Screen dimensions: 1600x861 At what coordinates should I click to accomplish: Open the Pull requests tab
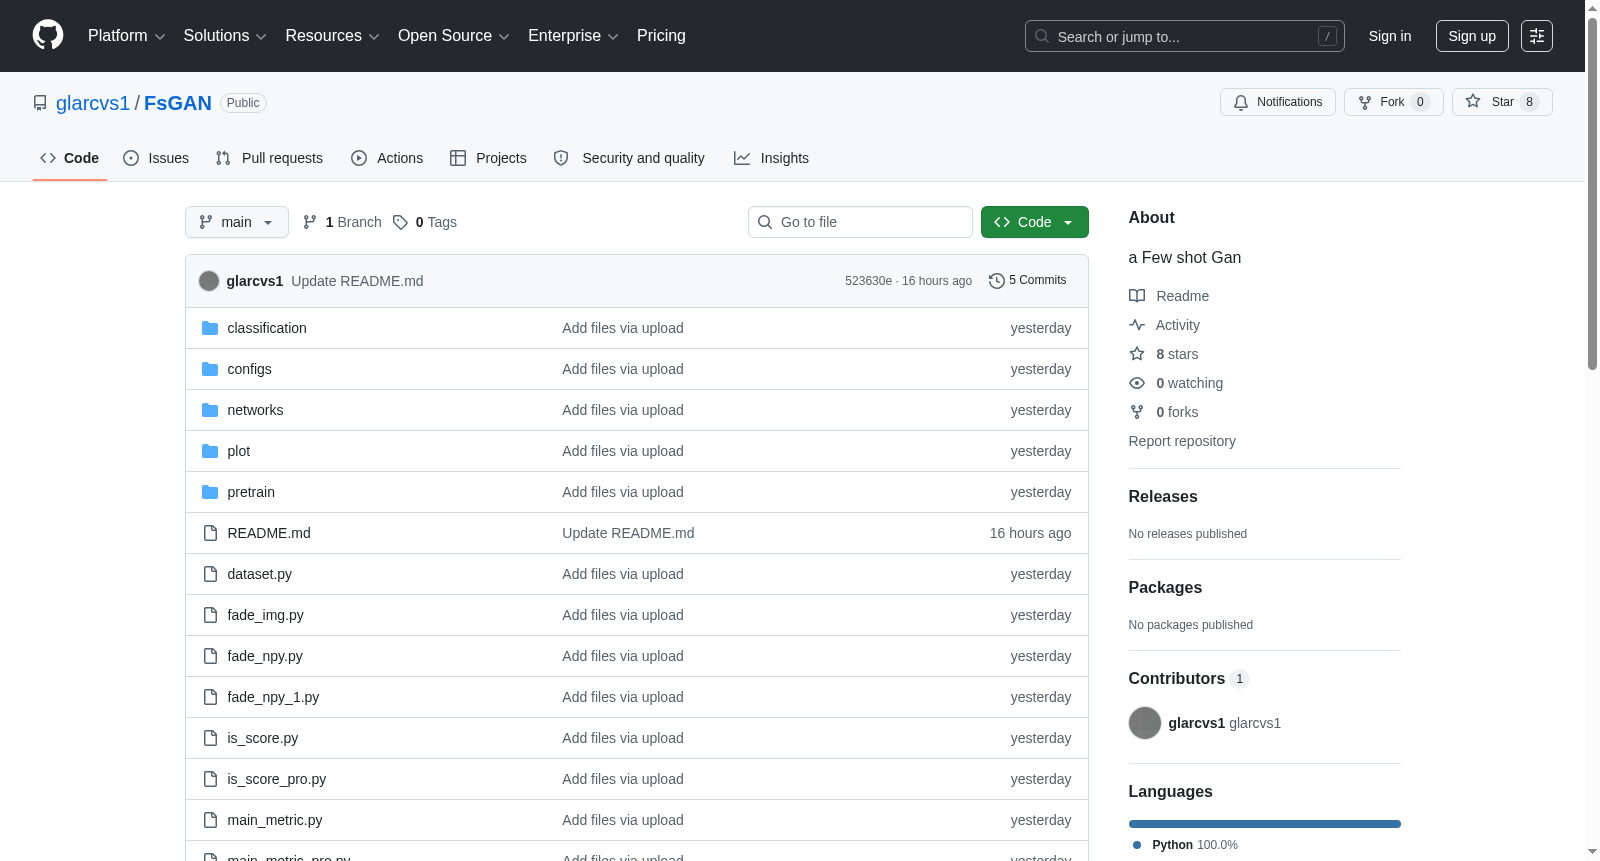[269, 158]
